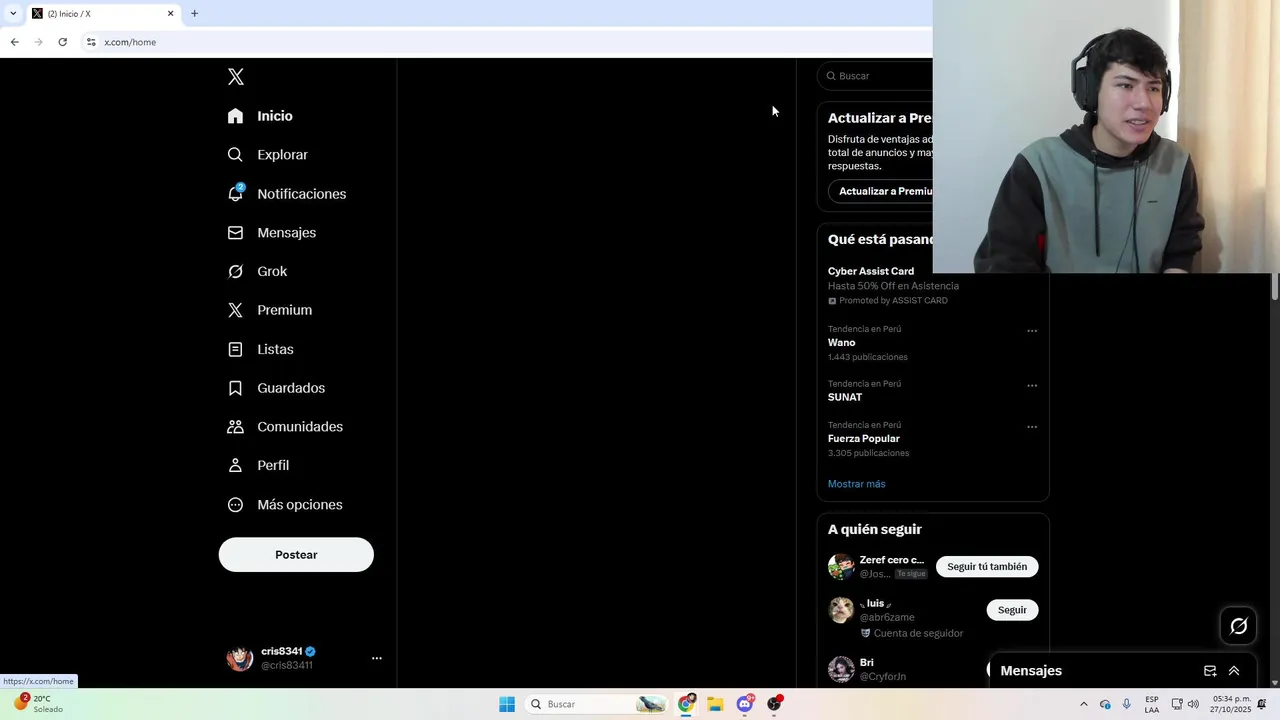Click Mostrar más link in trends

pyautogui.click(x=857, y=484)
